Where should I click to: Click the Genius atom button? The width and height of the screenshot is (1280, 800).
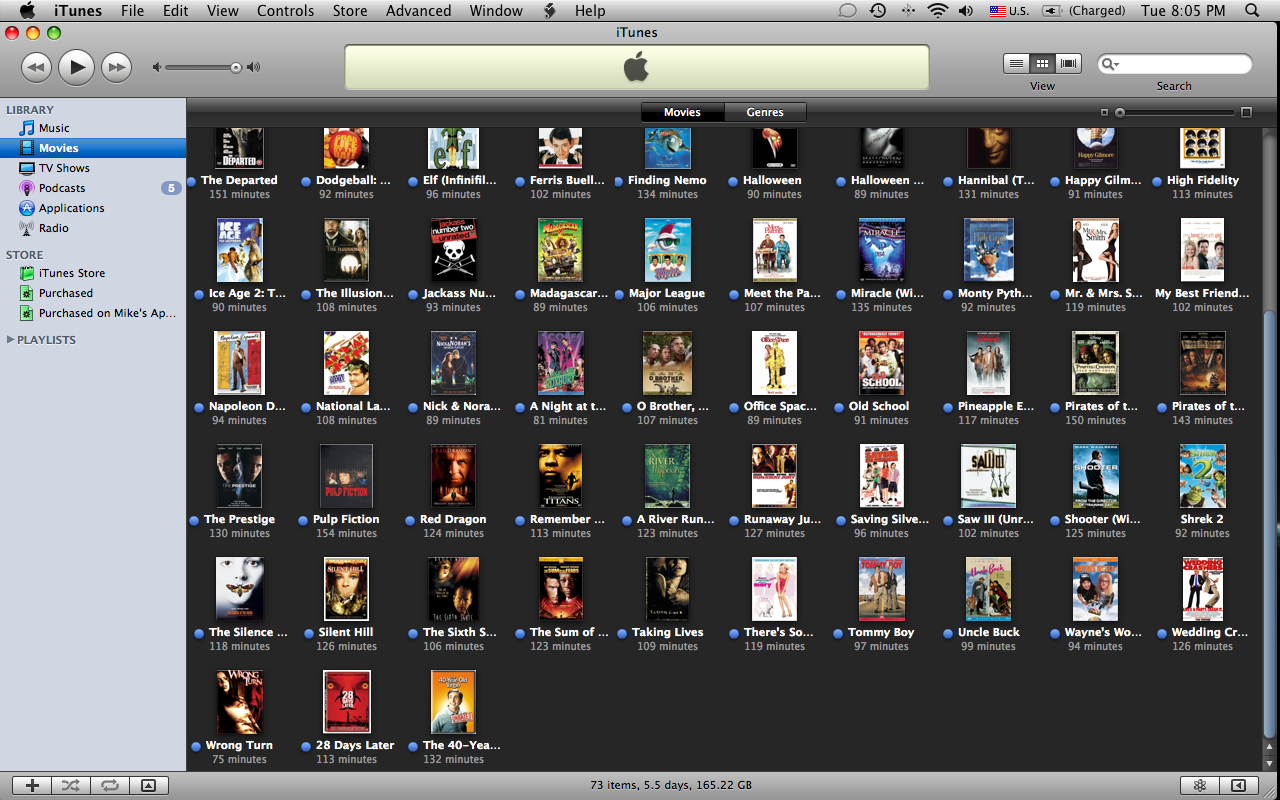(x=1200, y=786)
